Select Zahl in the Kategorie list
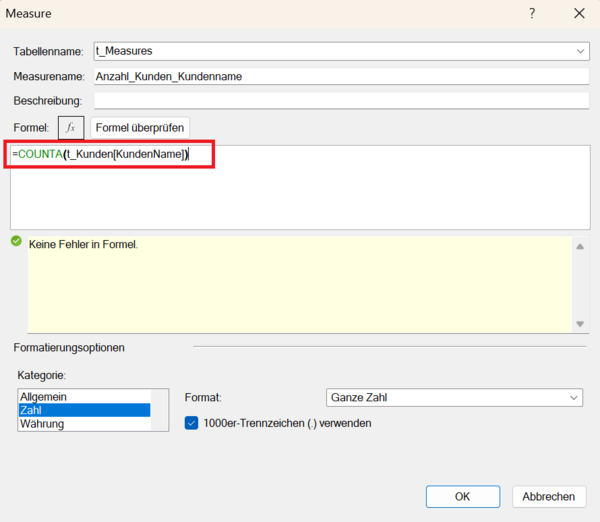The image size is (600, 522). (x=84, y=410)
